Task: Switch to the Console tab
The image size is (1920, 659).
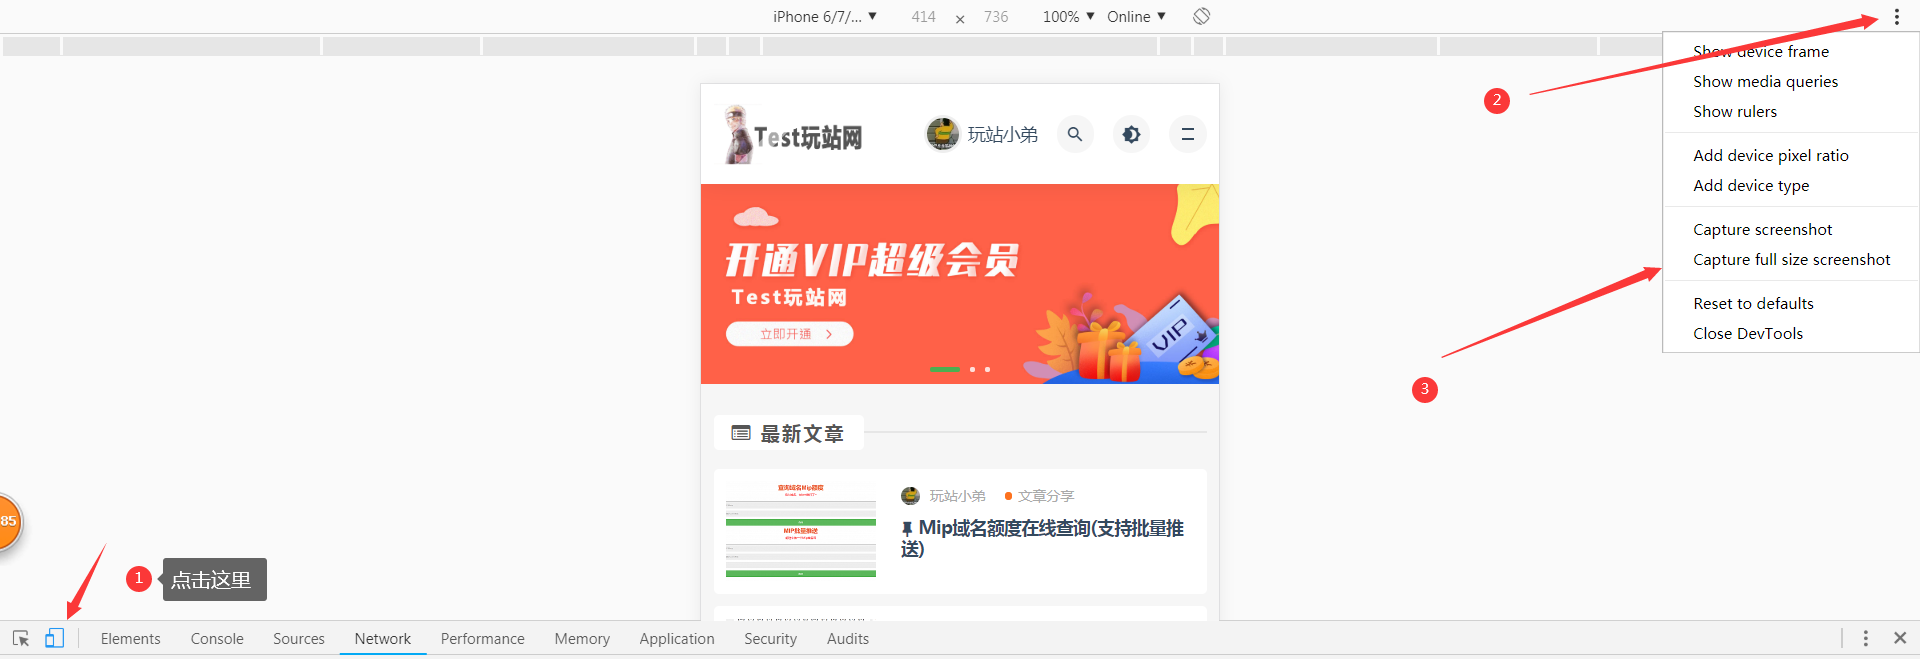Action: tap(217, 639)
